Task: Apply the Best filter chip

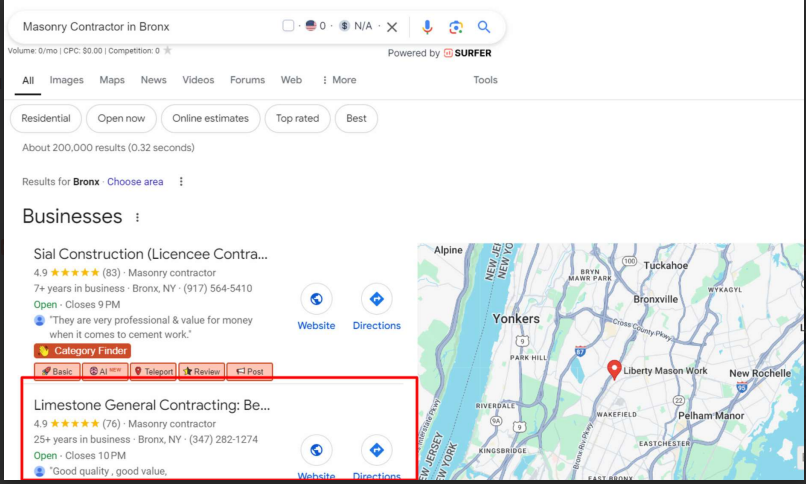Action: [x=356, y=119]
